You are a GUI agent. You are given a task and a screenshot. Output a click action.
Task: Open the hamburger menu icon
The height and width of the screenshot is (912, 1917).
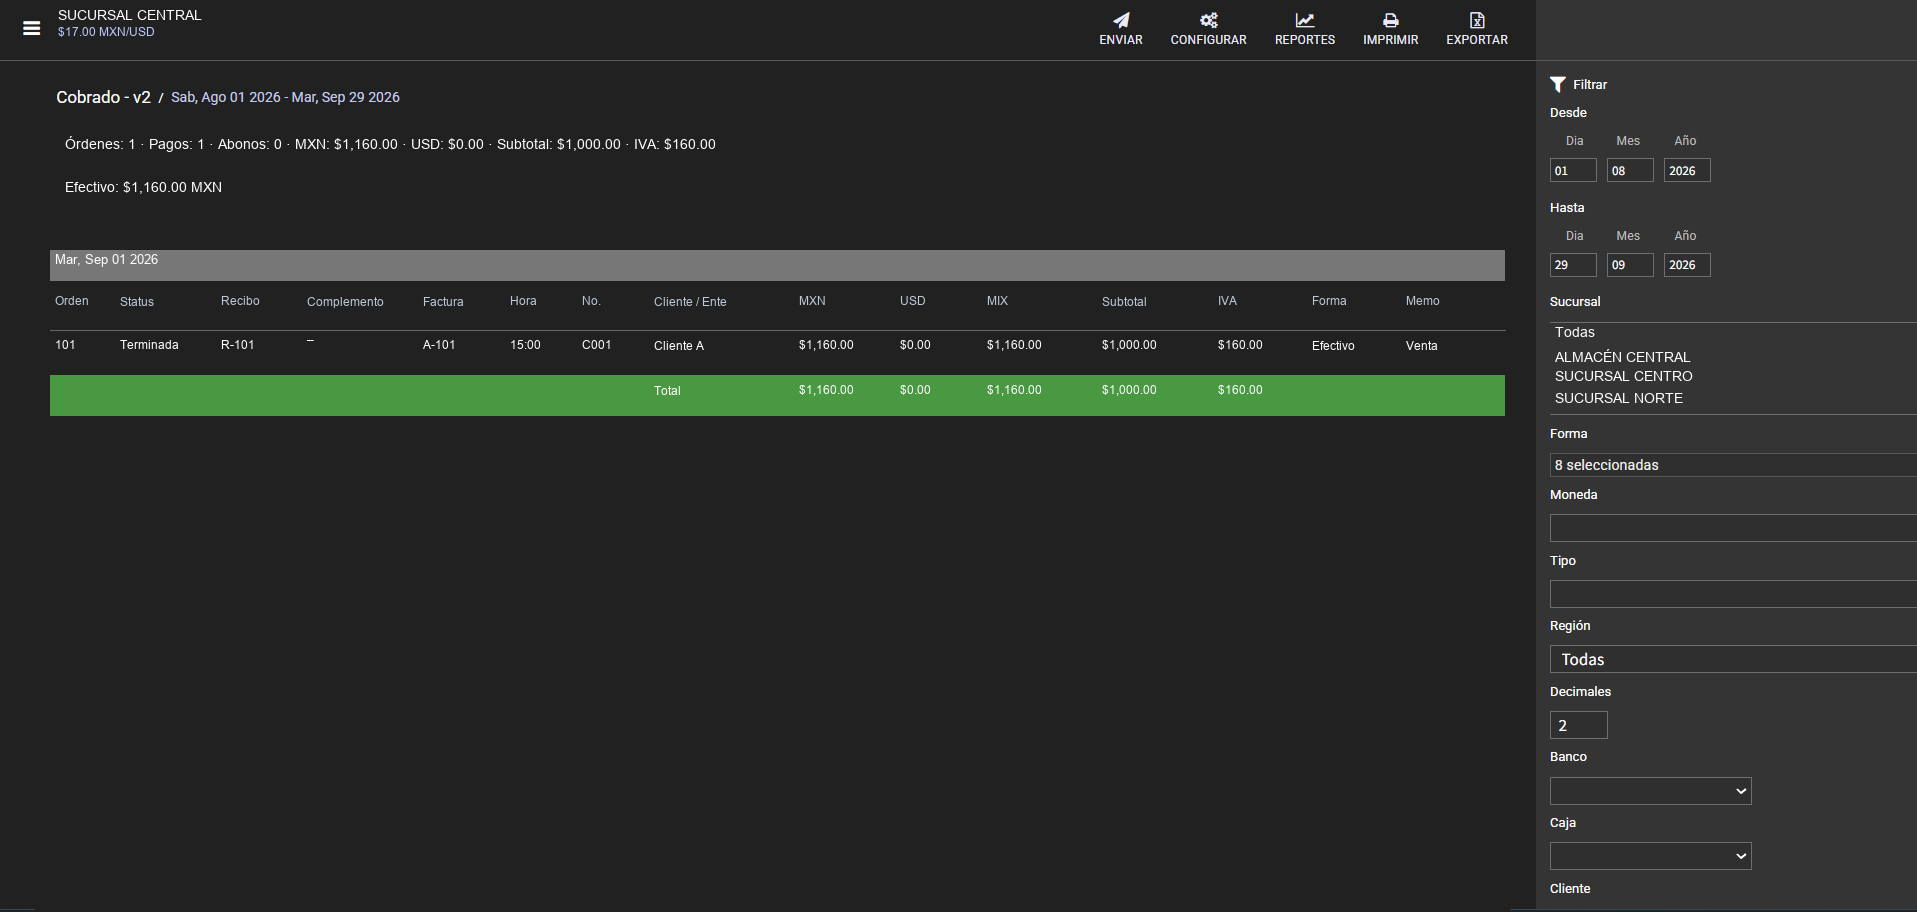pos(32,28)
